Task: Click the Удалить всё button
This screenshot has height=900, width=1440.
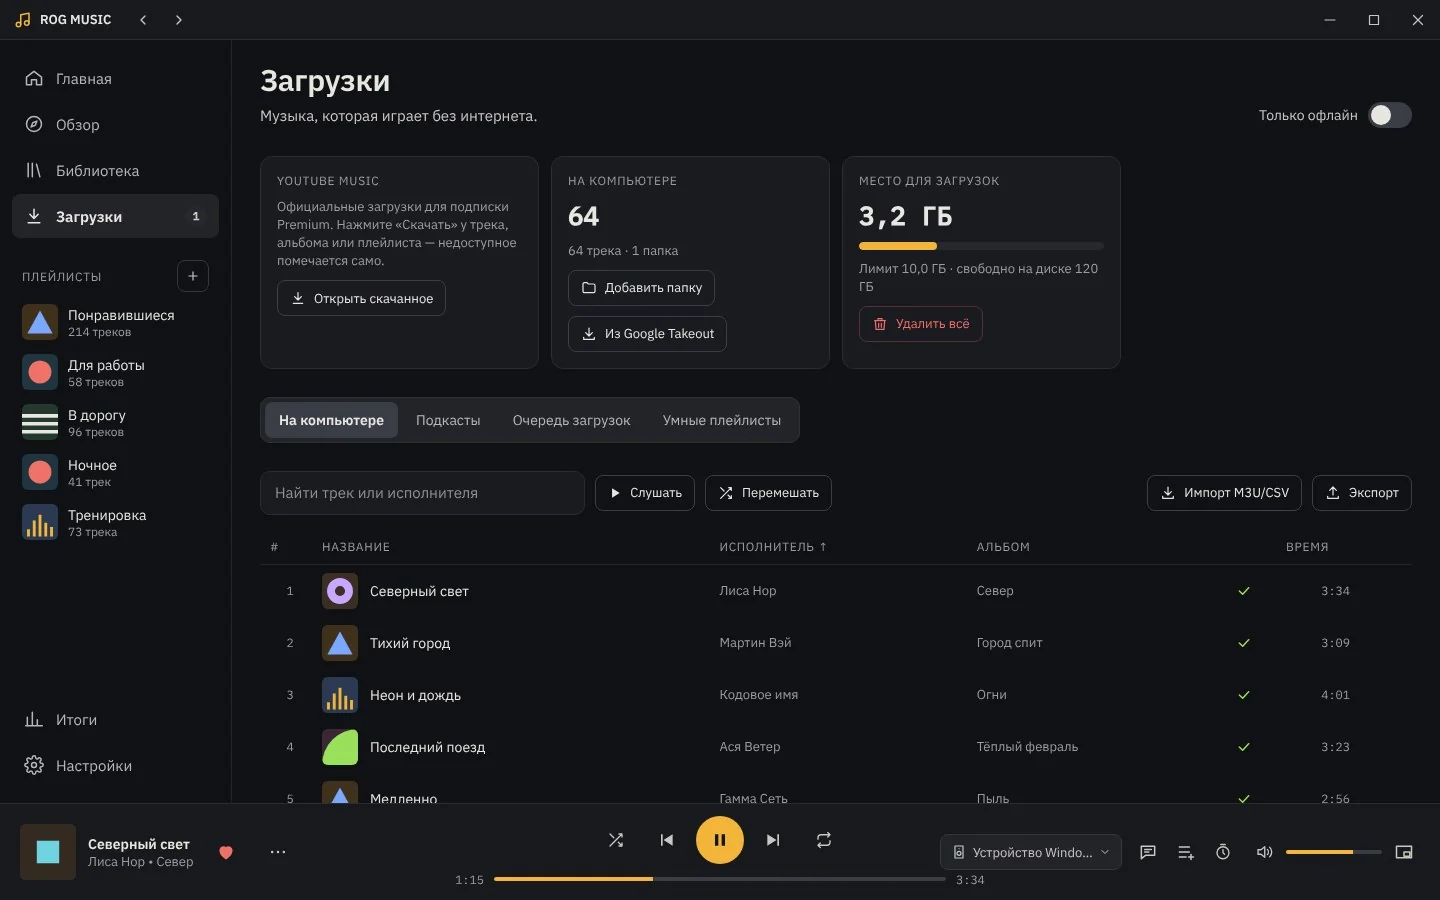Action: (921, 324)
